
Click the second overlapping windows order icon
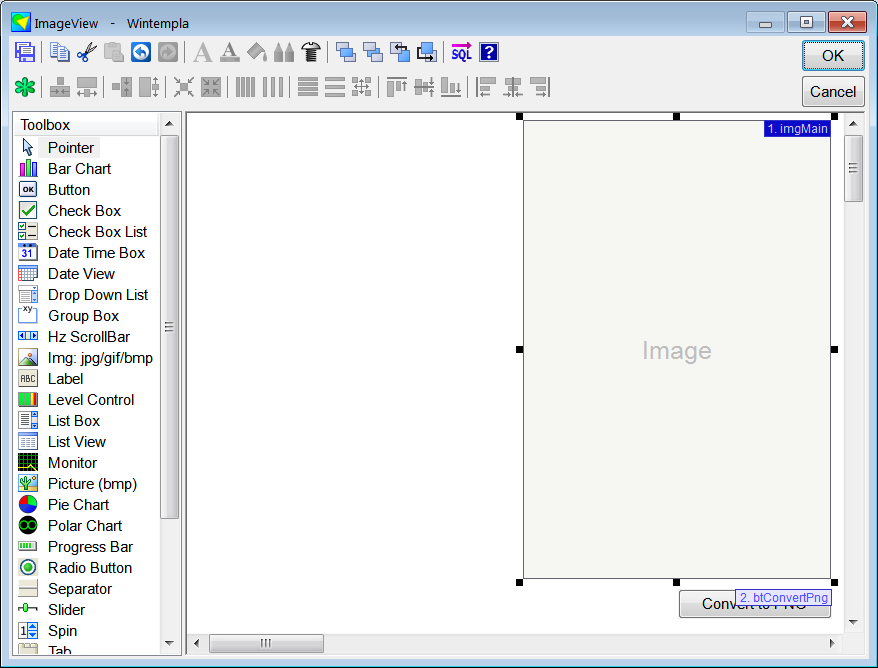373,53
